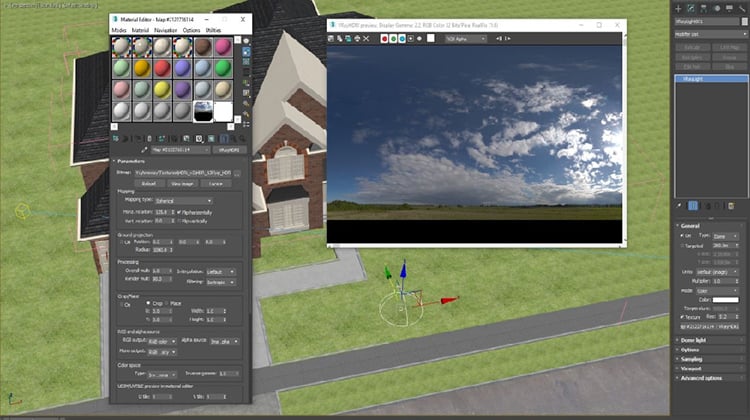The width and height of the screenshot is (750, 420).
Task: Open the Motion tab icon in command panel
Action: coord(717,9)
